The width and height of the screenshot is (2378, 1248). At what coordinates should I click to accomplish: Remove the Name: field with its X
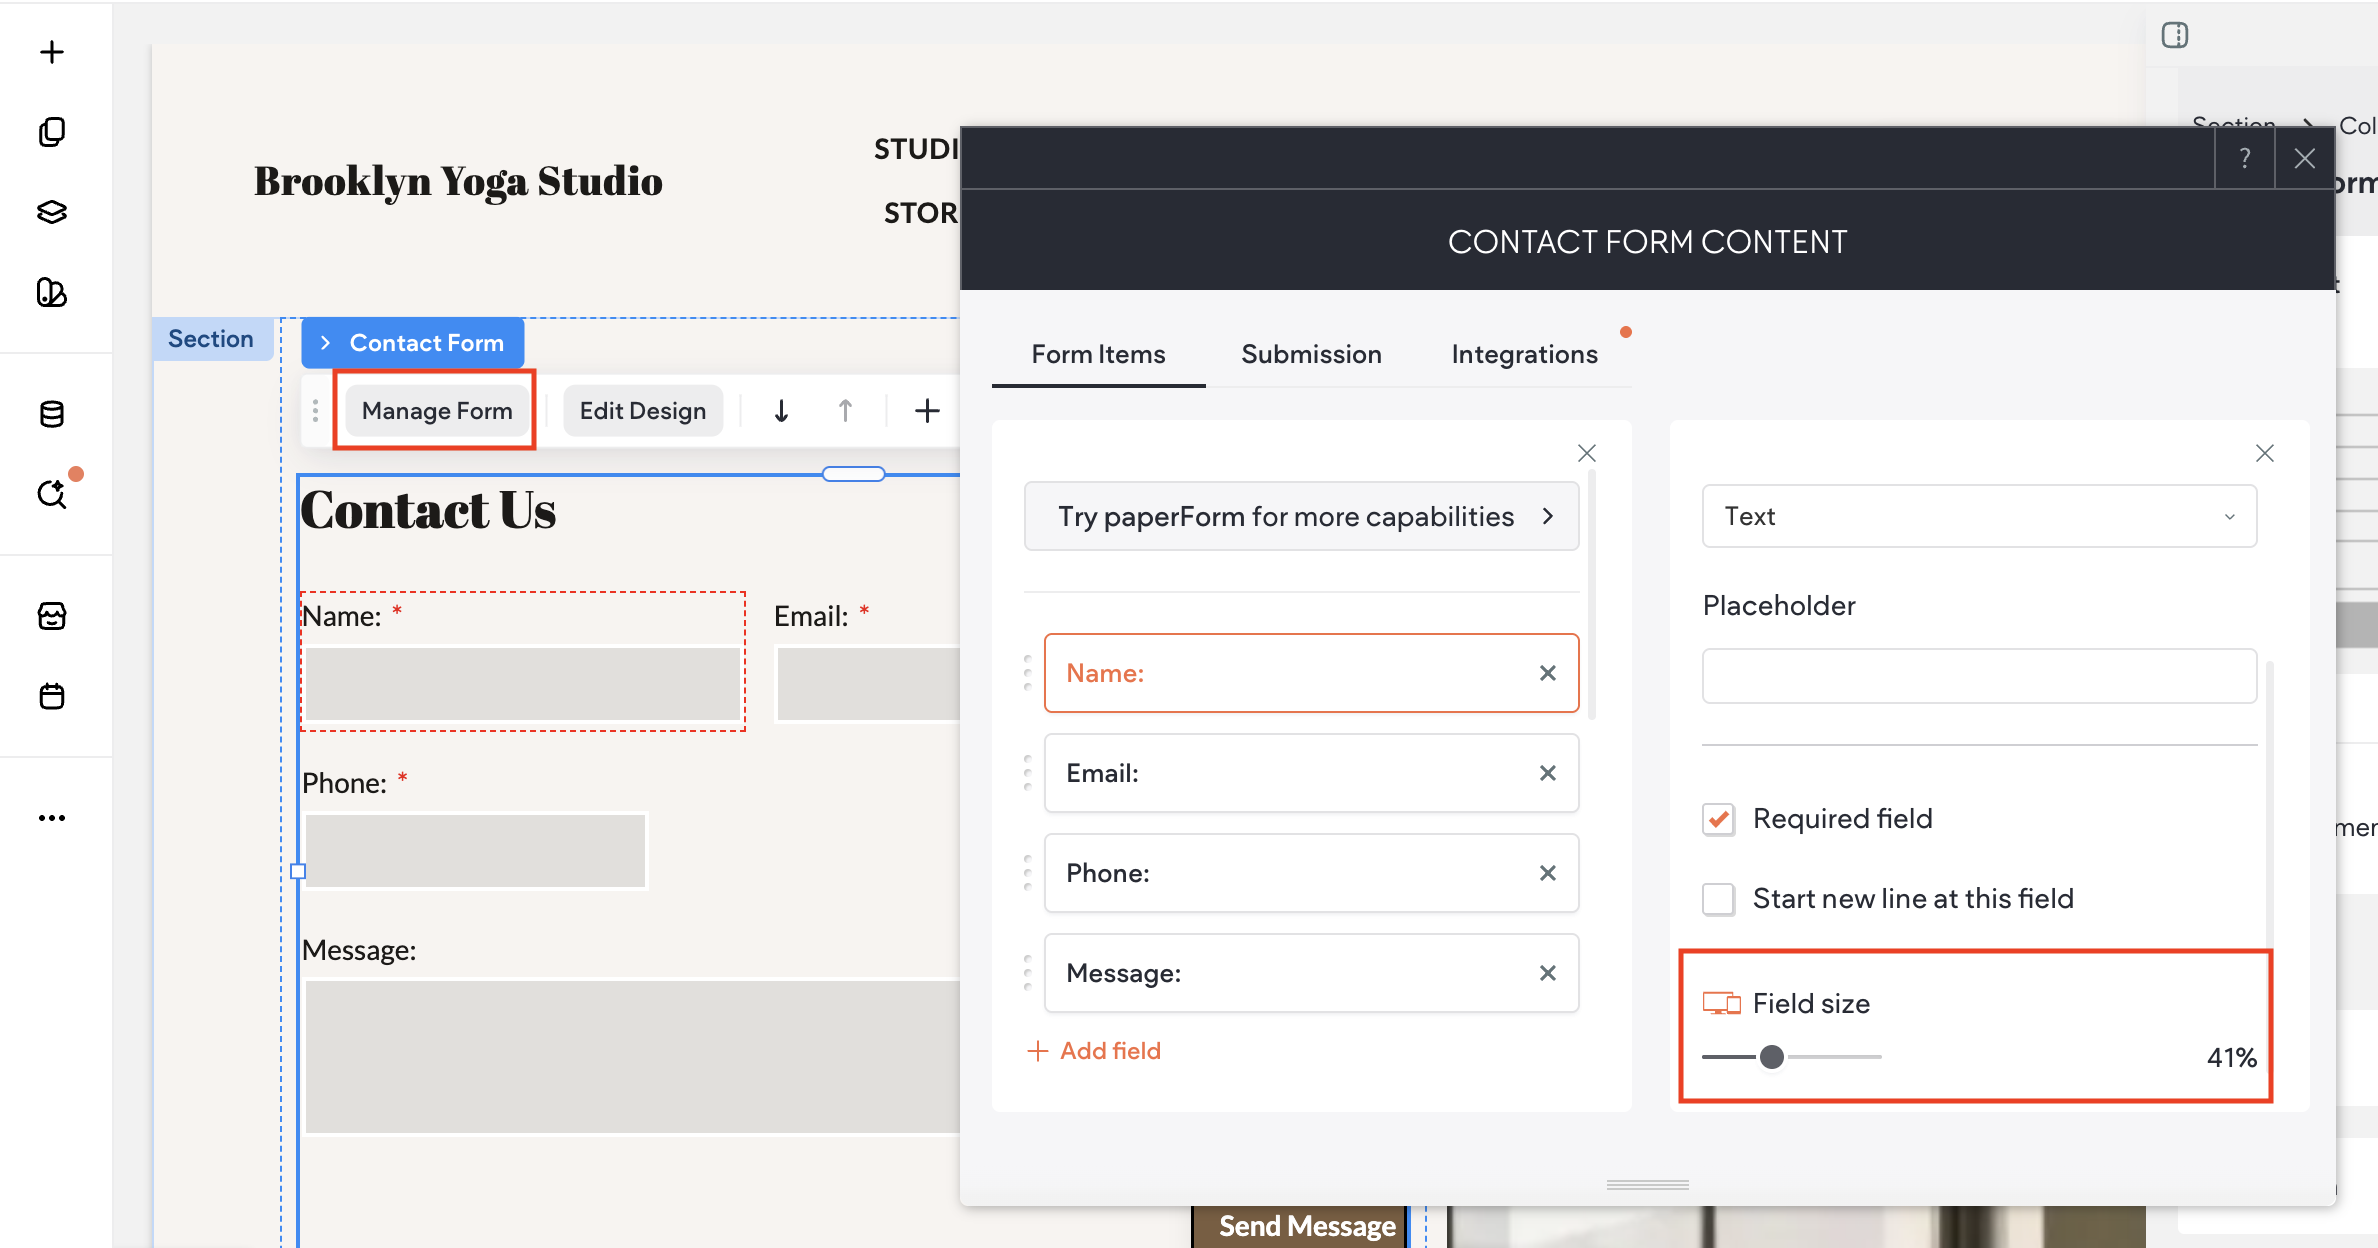1547,673
